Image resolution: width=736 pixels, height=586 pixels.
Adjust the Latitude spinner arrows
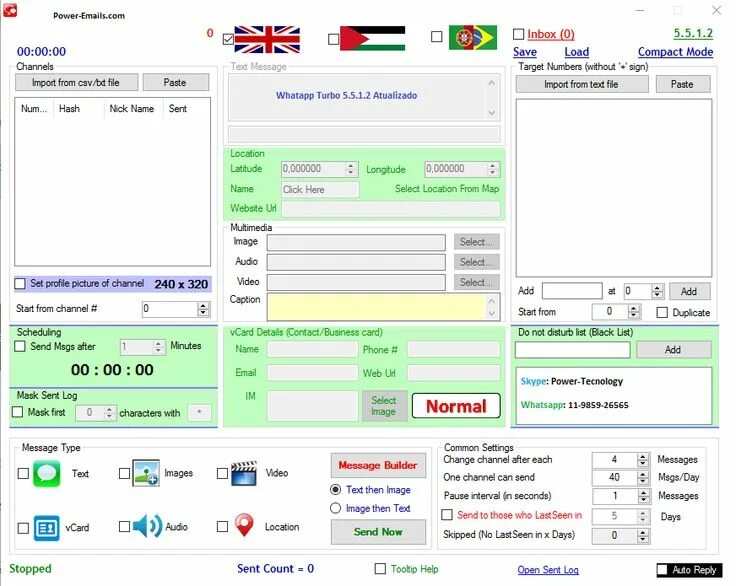(x=351, y=169)
